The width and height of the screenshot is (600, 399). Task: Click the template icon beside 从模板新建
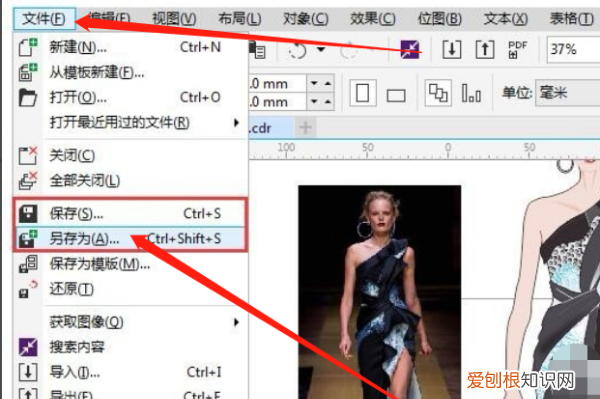28,72
